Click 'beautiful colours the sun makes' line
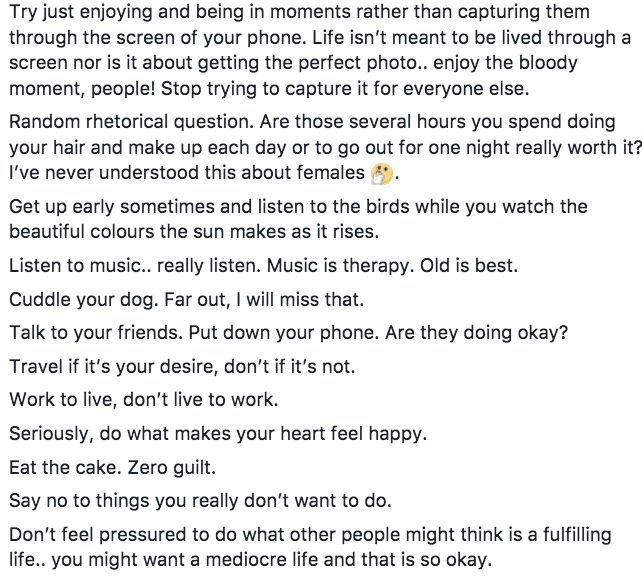This screenshot has height=577, width=642. click(x=194, y=232)
